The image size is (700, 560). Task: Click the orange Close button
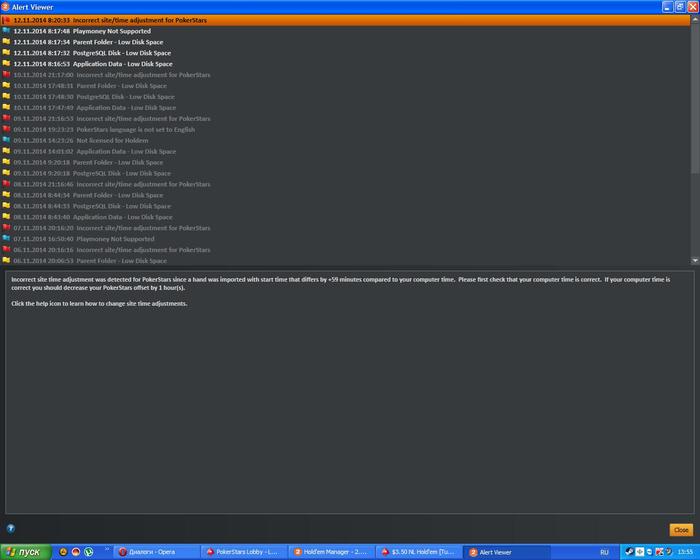(x=681, y=530)
